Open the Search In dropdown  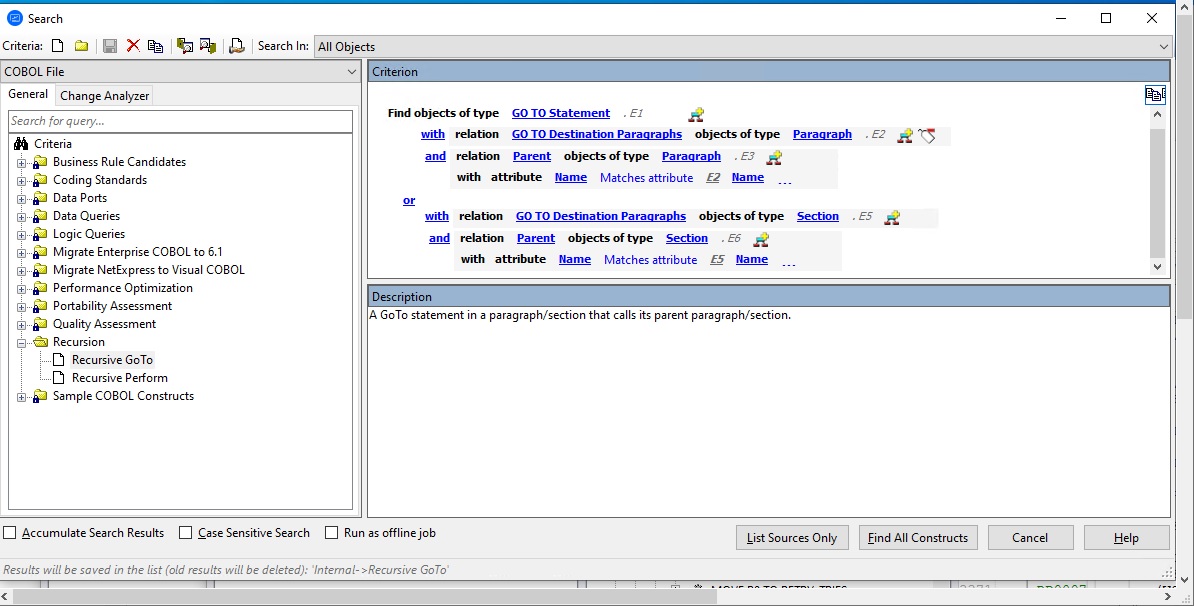pyautogui.click(x=1163, y=45)
